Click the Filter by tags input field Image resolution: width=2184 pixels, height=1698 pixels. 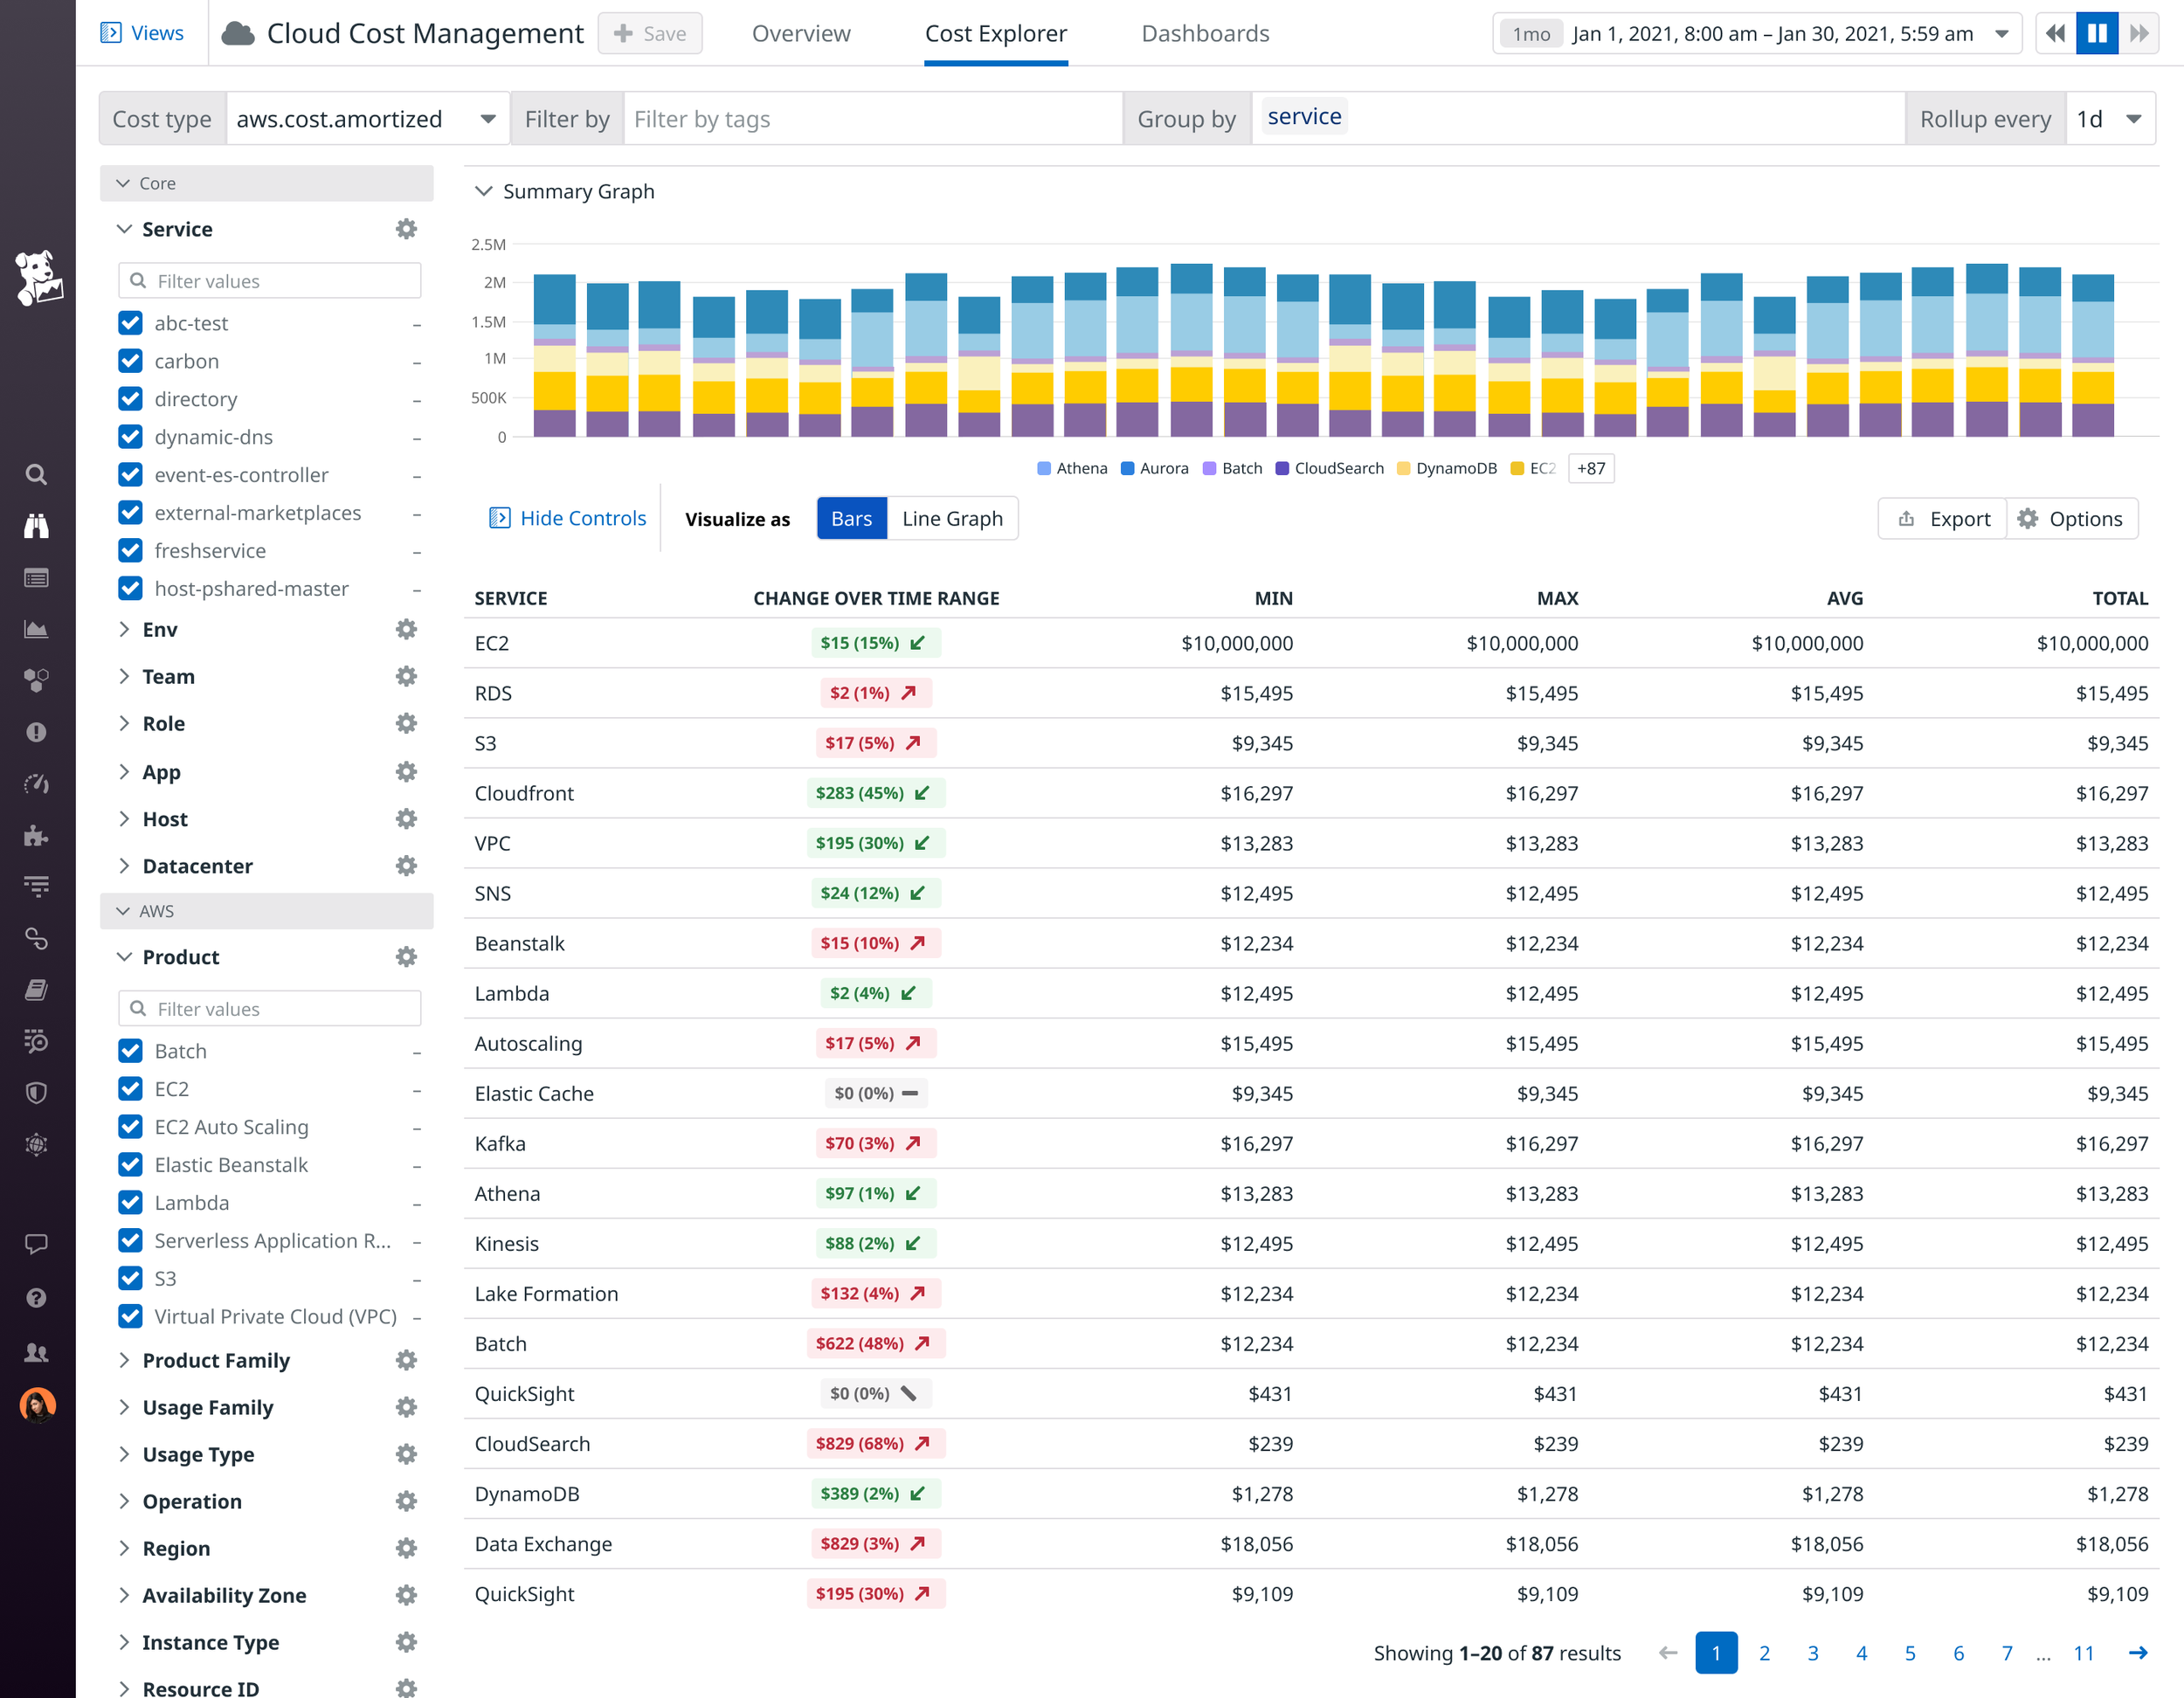point(872,119)
